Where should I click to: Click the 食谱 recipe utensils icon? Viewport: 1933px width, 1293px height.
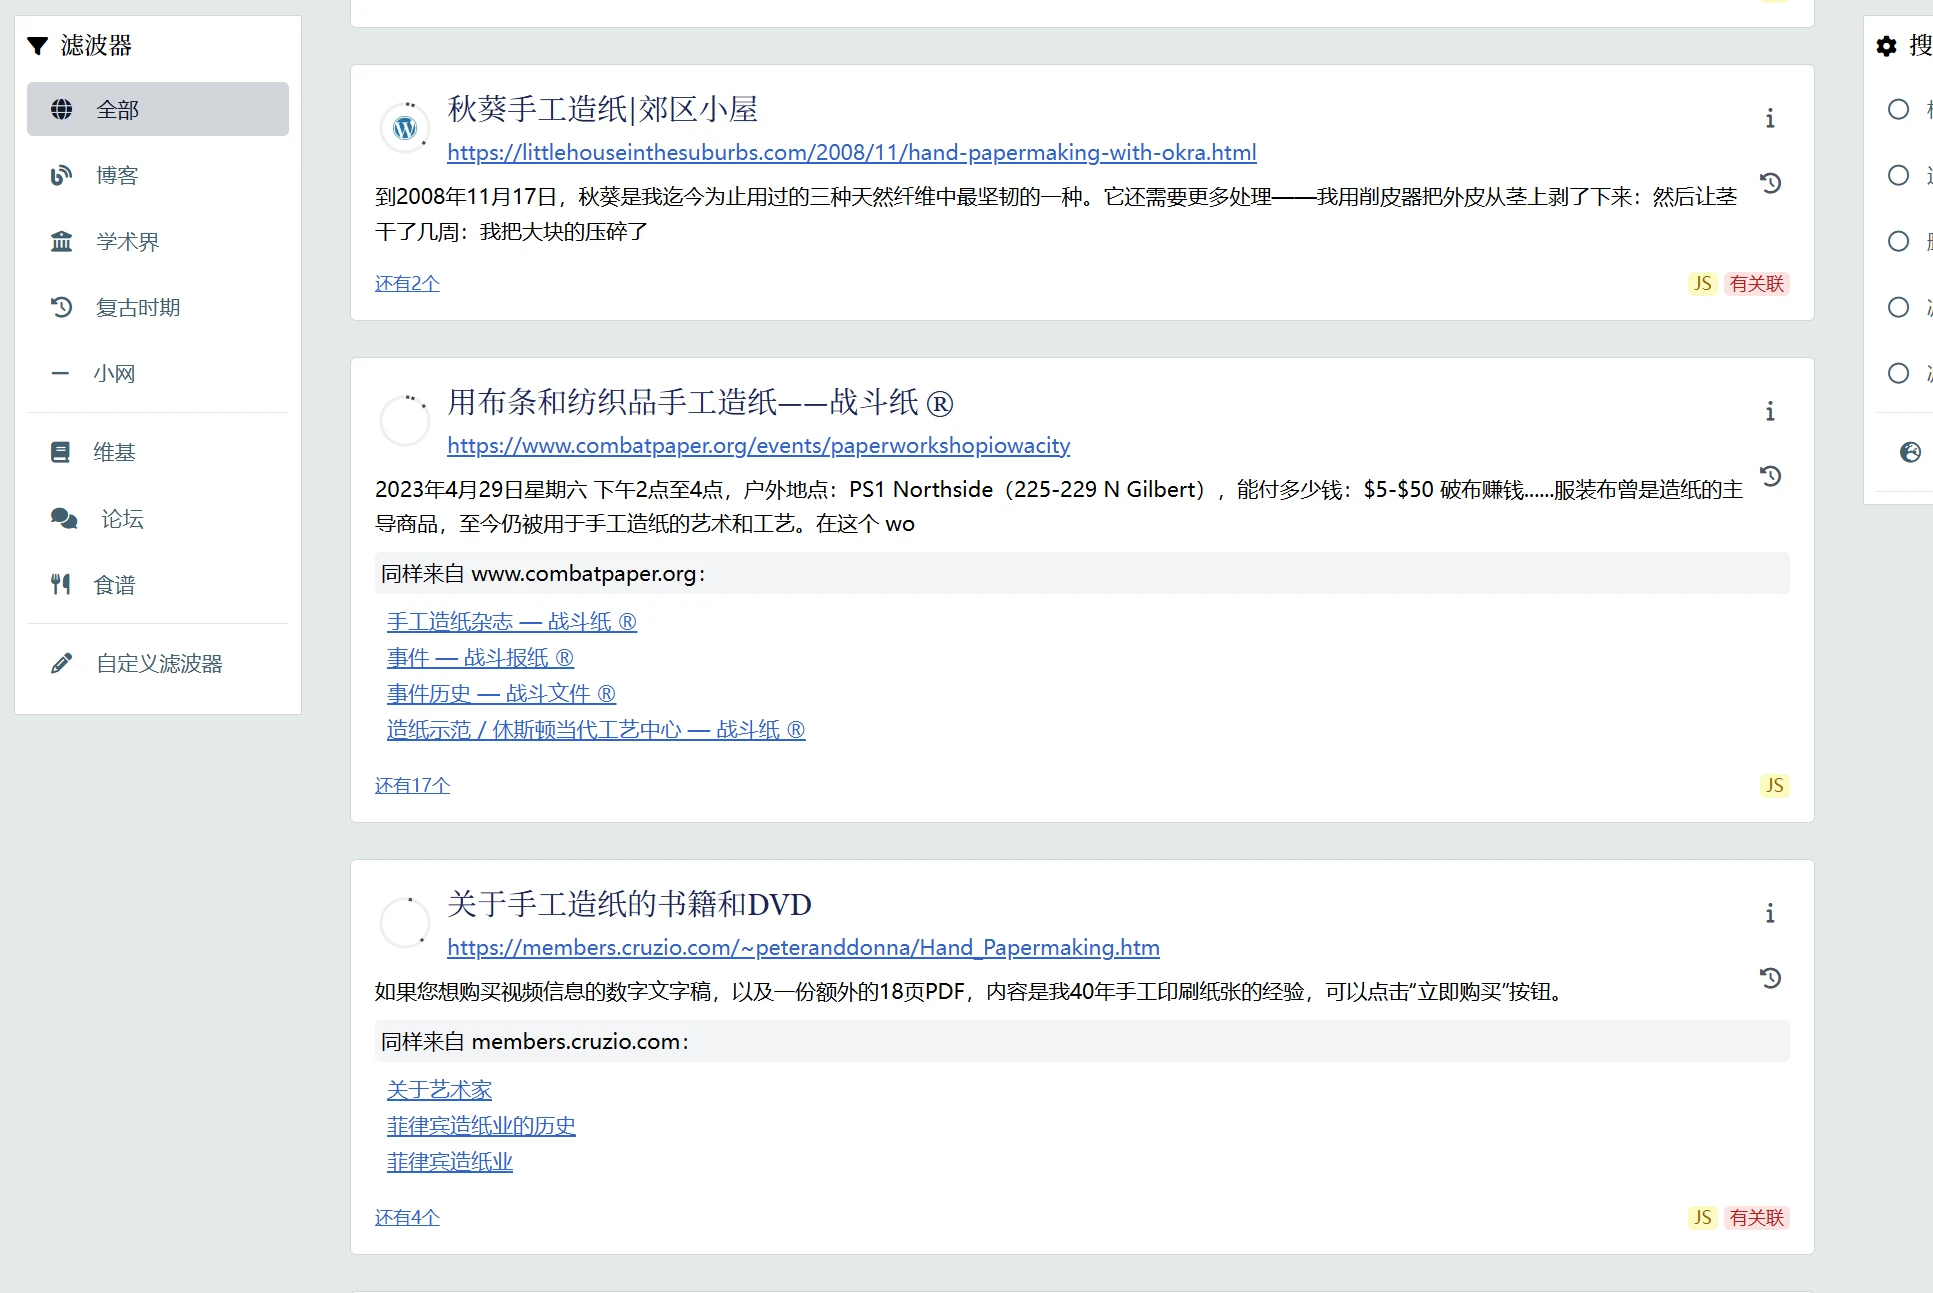[61, 584]
